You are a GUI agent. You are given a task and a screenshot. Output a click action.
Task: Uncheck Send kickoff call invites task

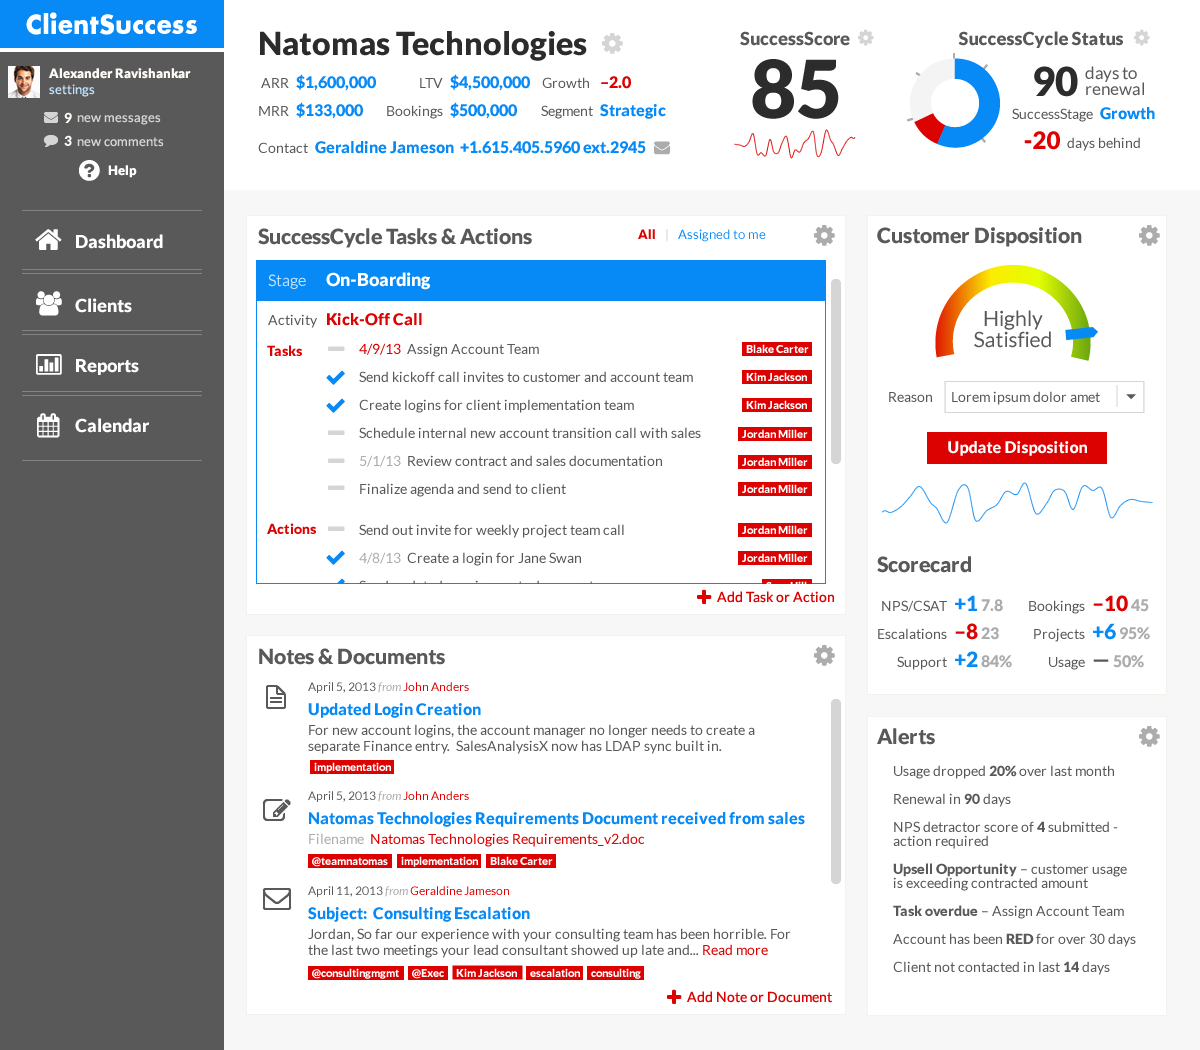(336, 377)
